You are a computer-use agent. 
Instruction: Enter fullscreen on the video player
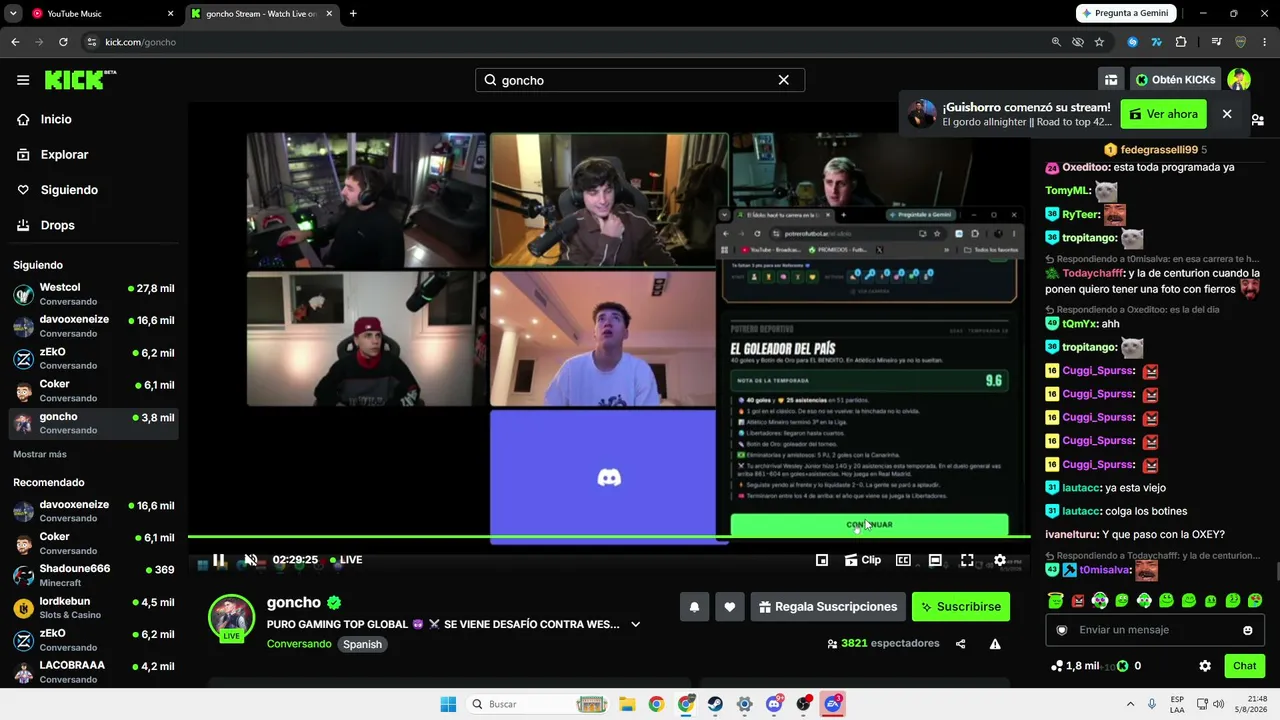pos(967,560)
